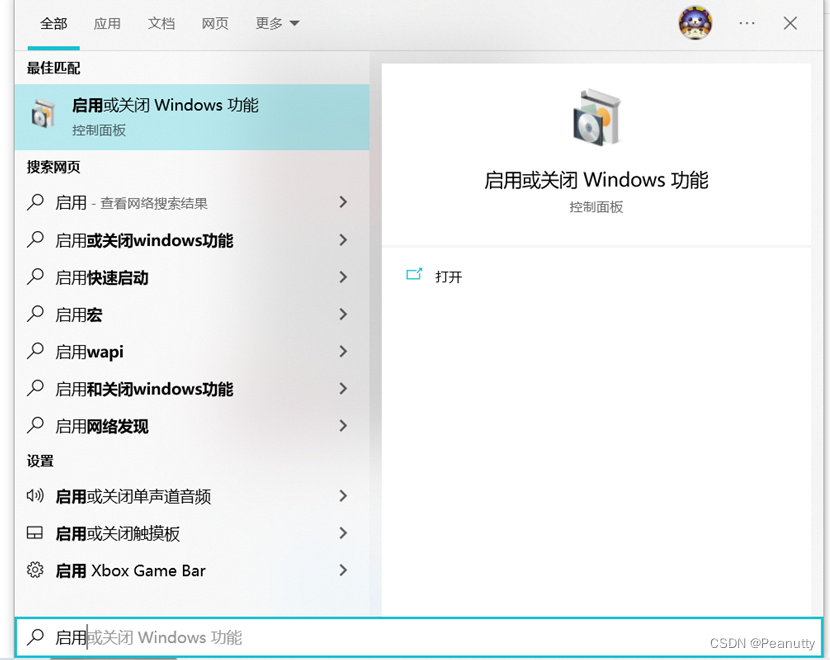
Task: Click the large Windows Features icon in preview pane
Action: click(x=597, y=117)
